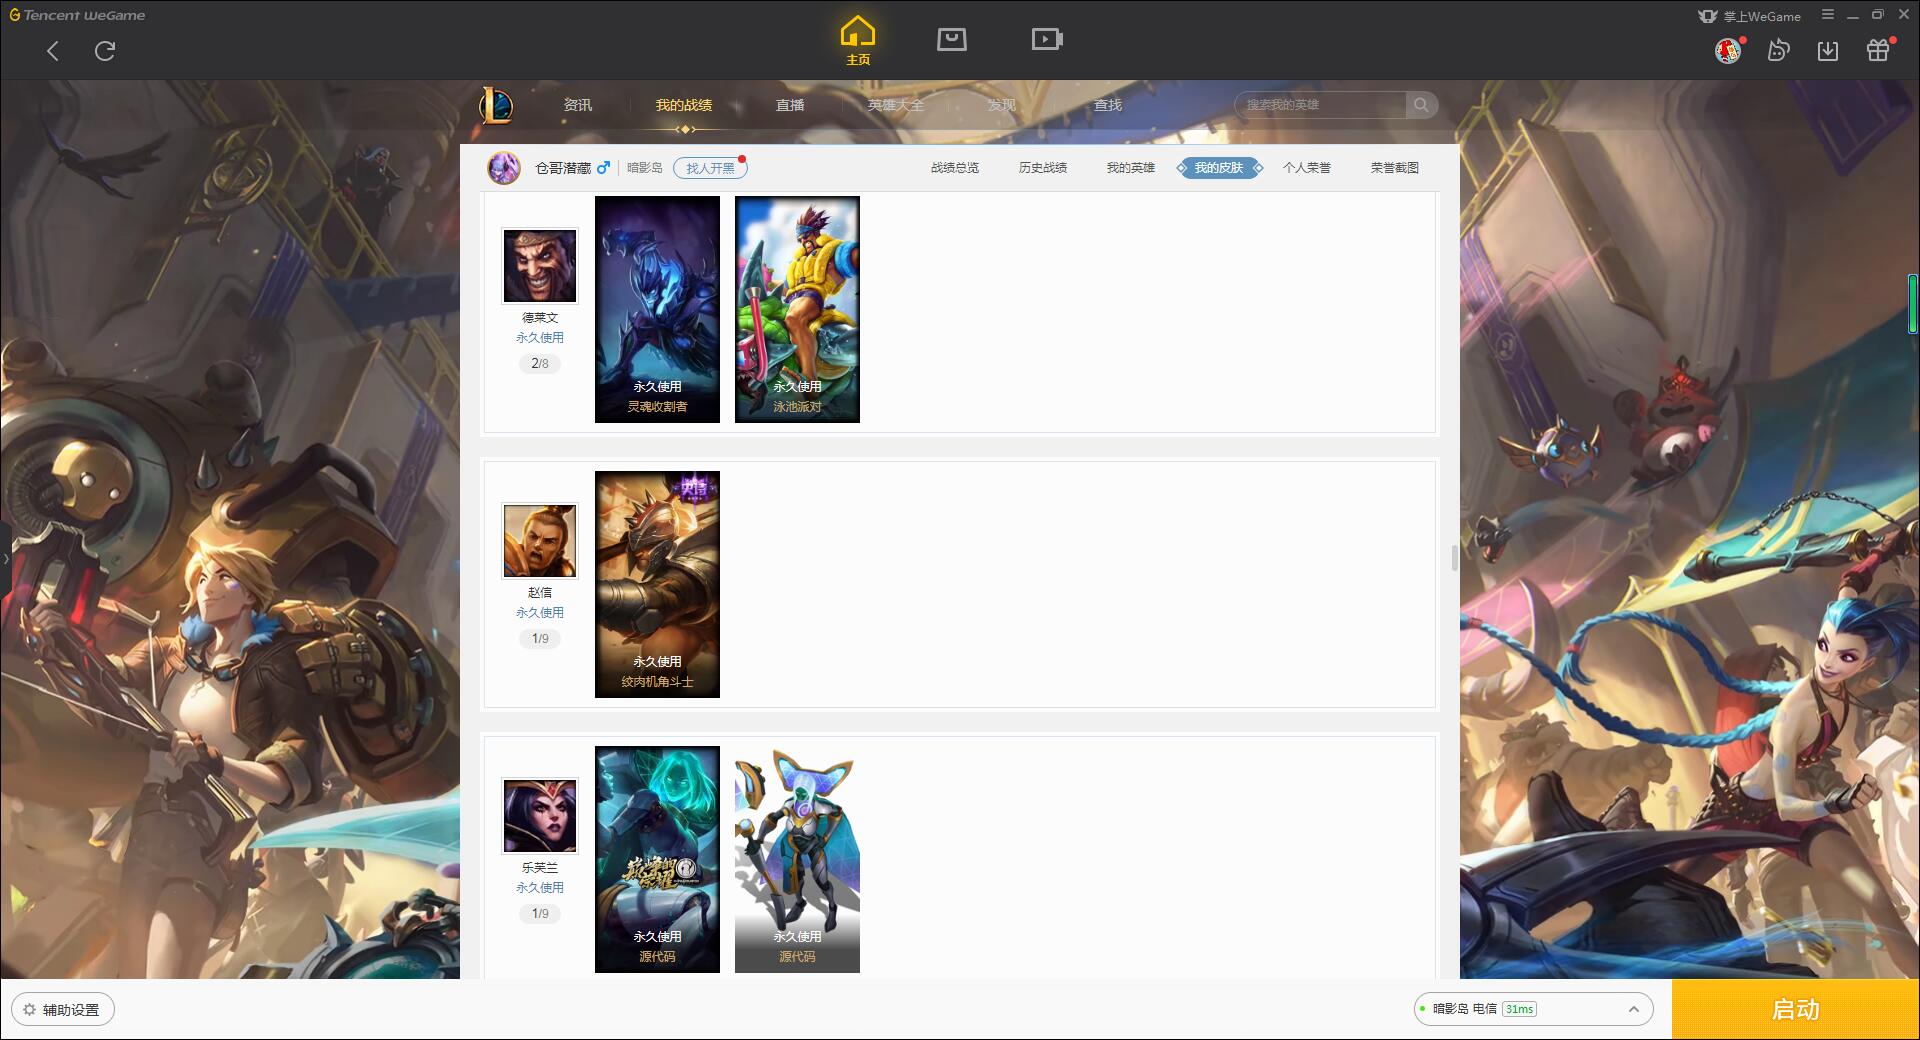Image resolution: width=1920 pixels, height=1040 pixels.
Task: Click the Tencent WeGame title logo
Action: pyautogui.click(x=77, y=15)
